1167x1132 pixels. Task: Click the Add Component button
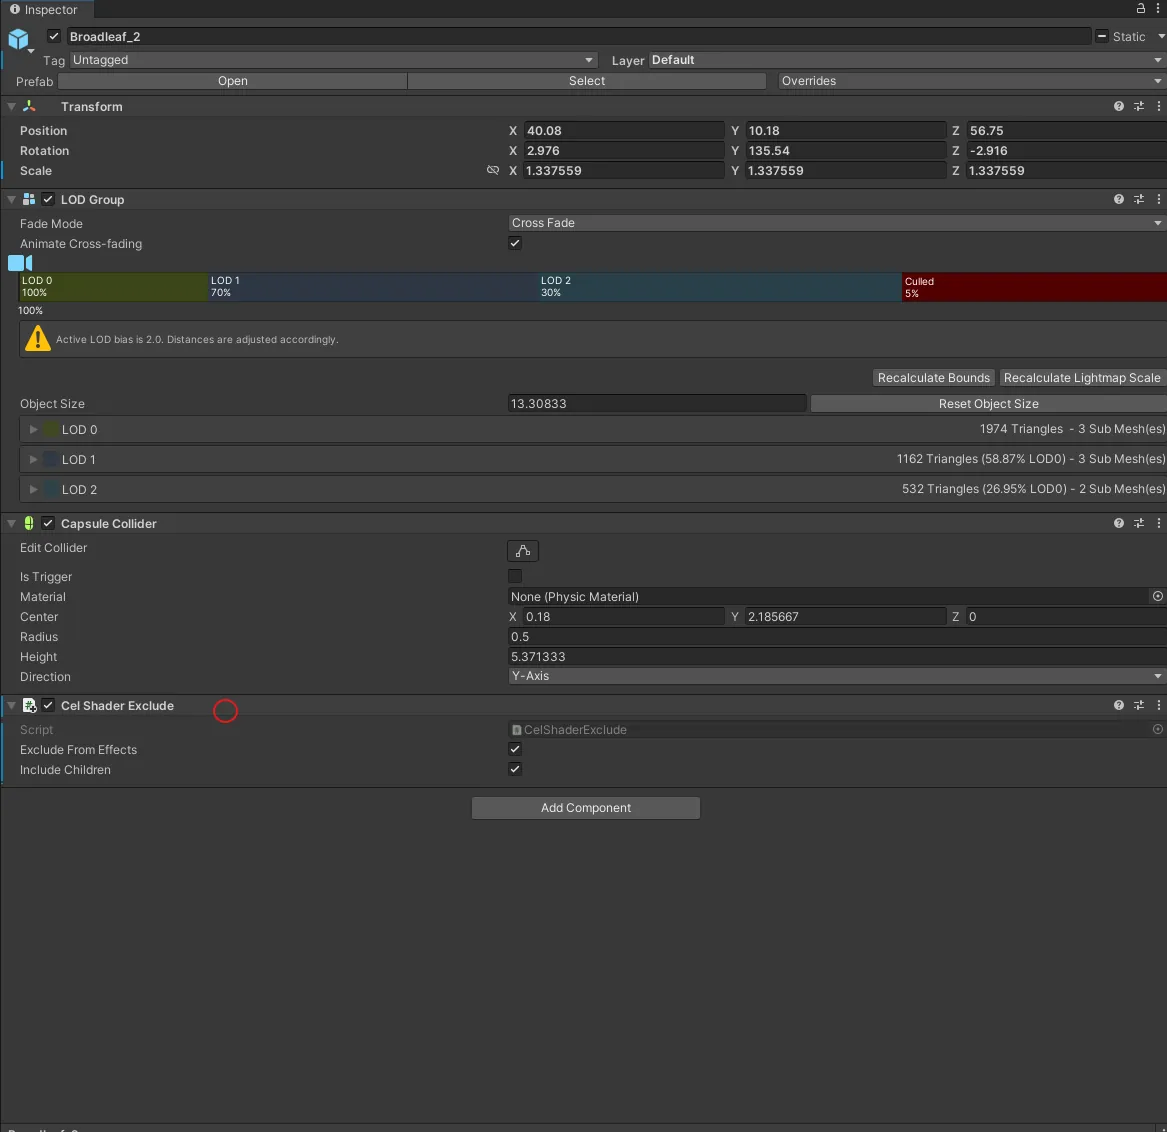pyautogui.click(x=586, y=808)
